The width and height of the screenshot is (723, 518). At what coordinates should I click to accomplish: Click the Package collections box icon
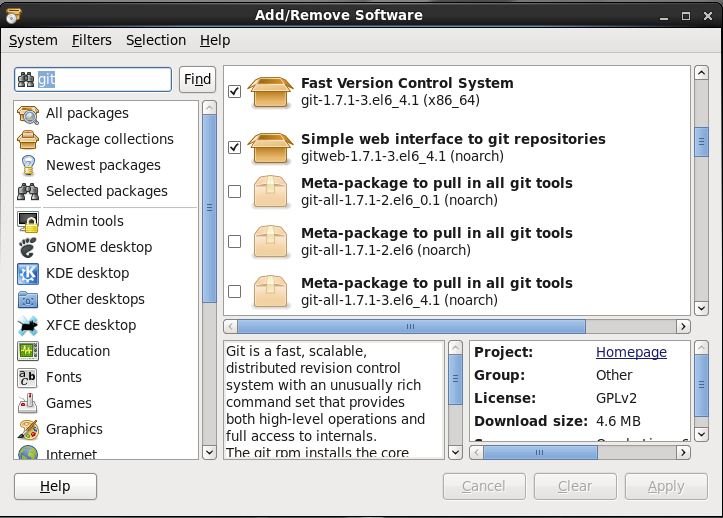tap(28, 139)
